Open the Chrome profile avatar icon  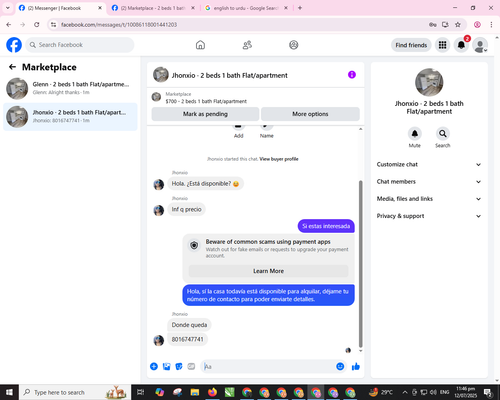click(477, 25)
